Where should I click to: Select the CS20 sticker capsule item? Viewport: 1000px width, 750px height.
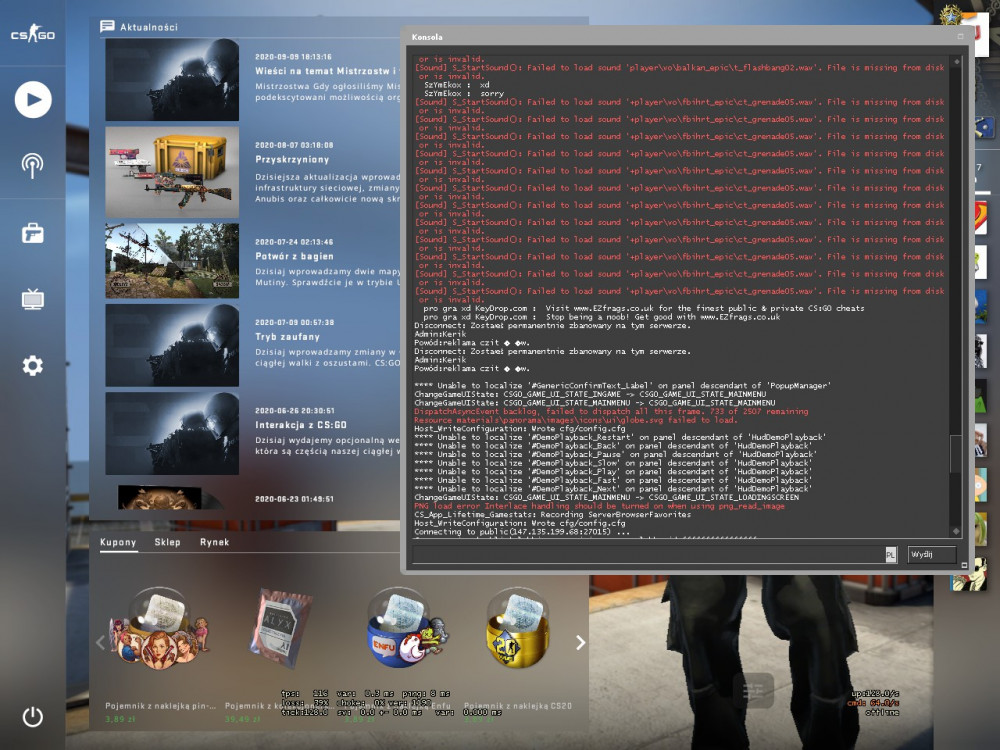pos(518,628)
